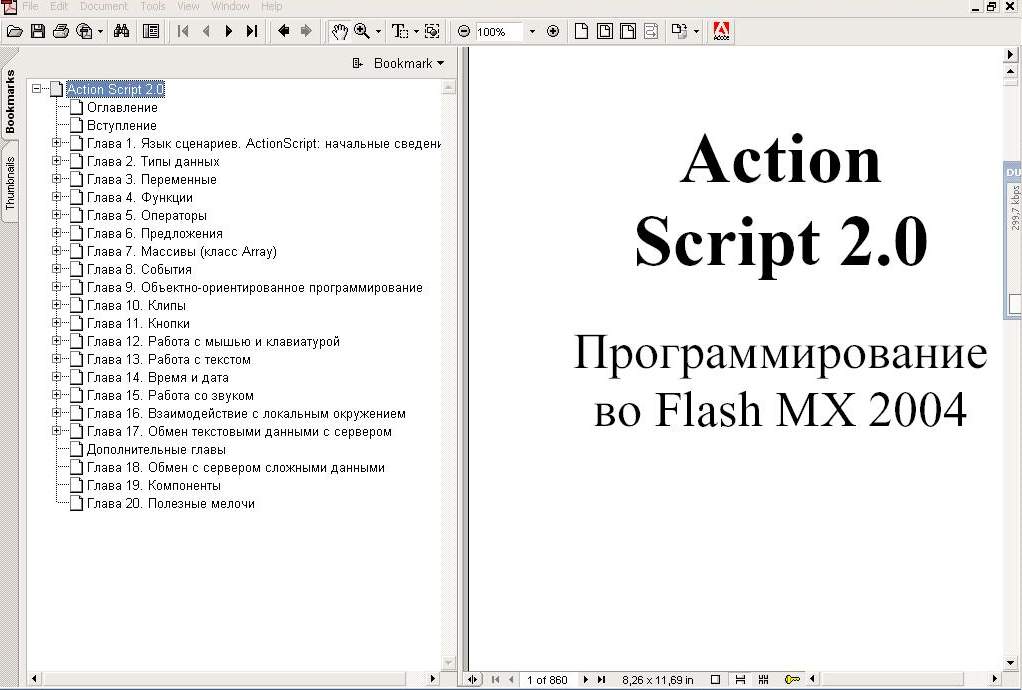1022x690 pixels.
Task: Switch to the Thumbnails side tab
Action: pyautogui.click(x=10, y=183)
